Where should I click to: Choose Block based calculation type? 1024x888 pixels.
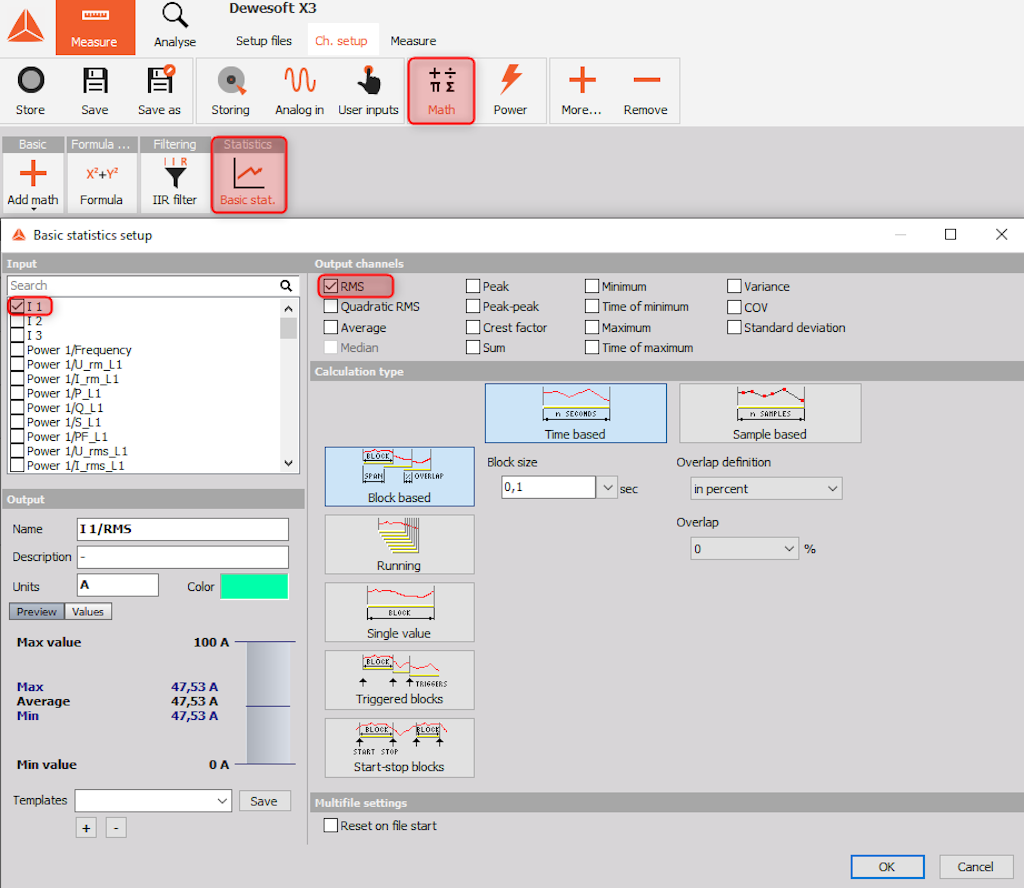point(400,477)
